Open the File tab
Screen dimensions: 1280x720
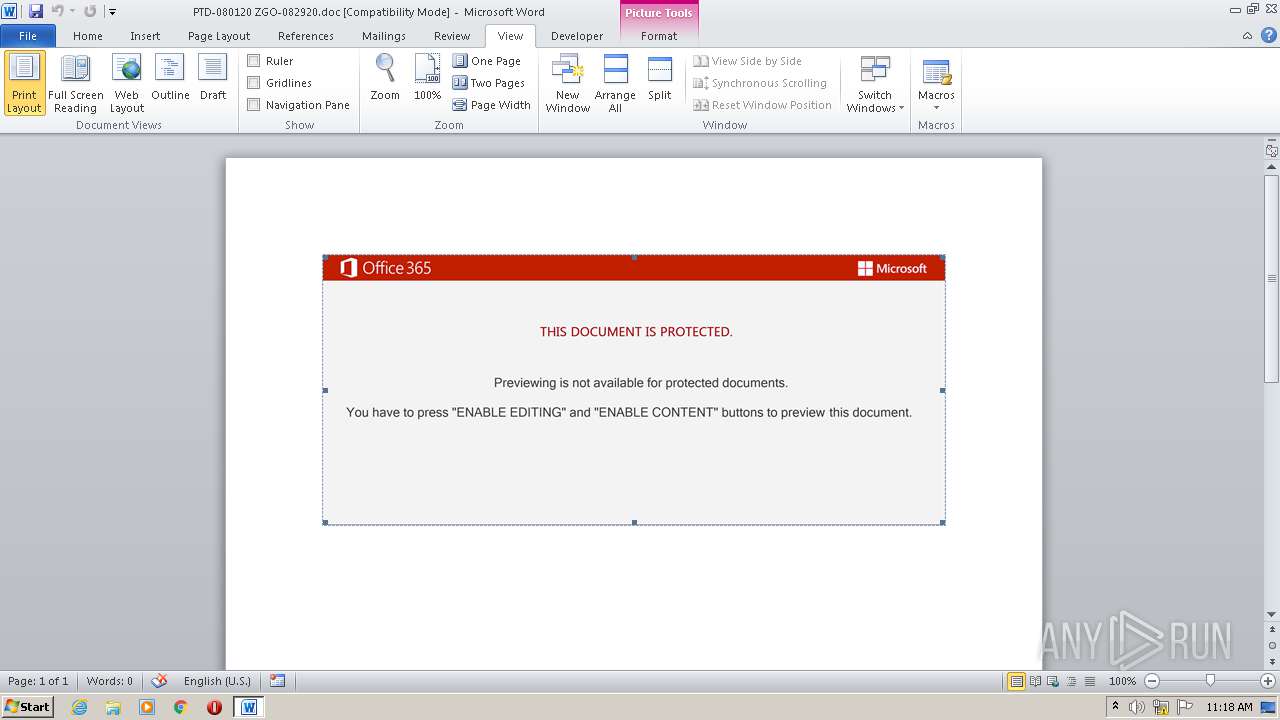(28, 36)
